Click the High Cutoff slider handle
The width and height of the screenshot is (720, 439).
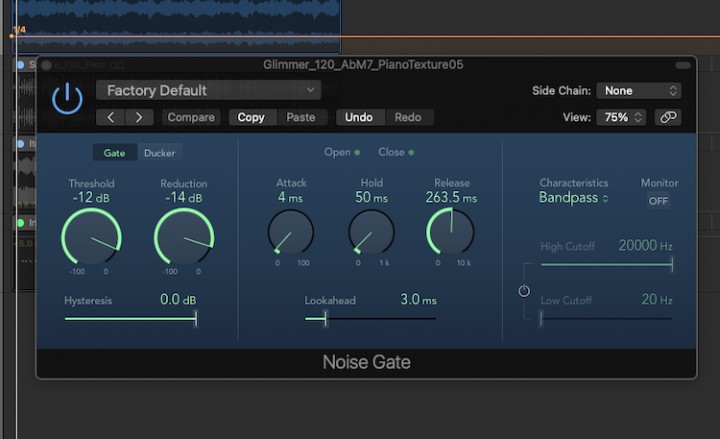coord(672,264)
